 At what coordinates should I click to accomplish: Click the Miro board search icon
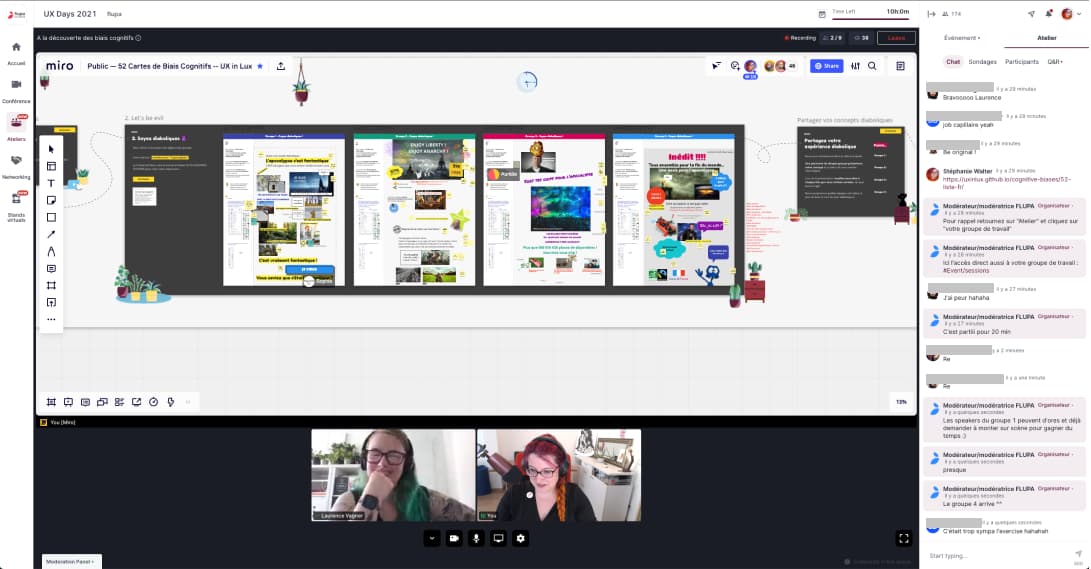coord(872,66)
